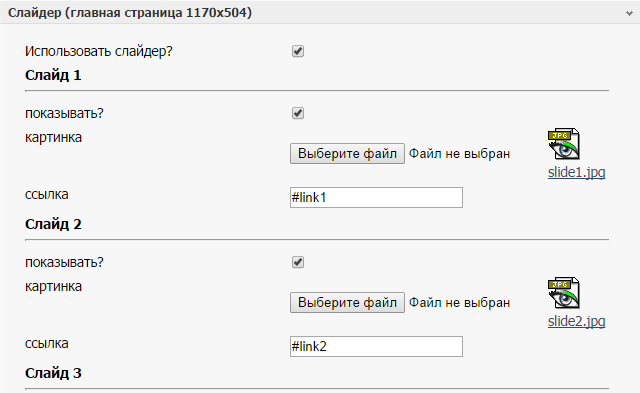This screenshot has width=640, height=393.
Task: Toggle the Использовать слайдер? checkbox
Action: [x=298, y=51]
